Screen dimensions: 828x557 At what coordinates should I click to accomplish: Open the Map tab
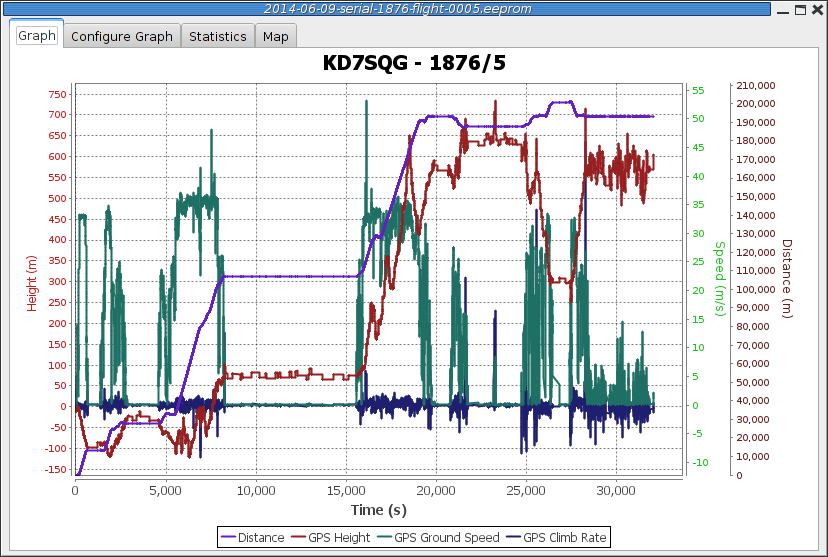tap(276, 36)
